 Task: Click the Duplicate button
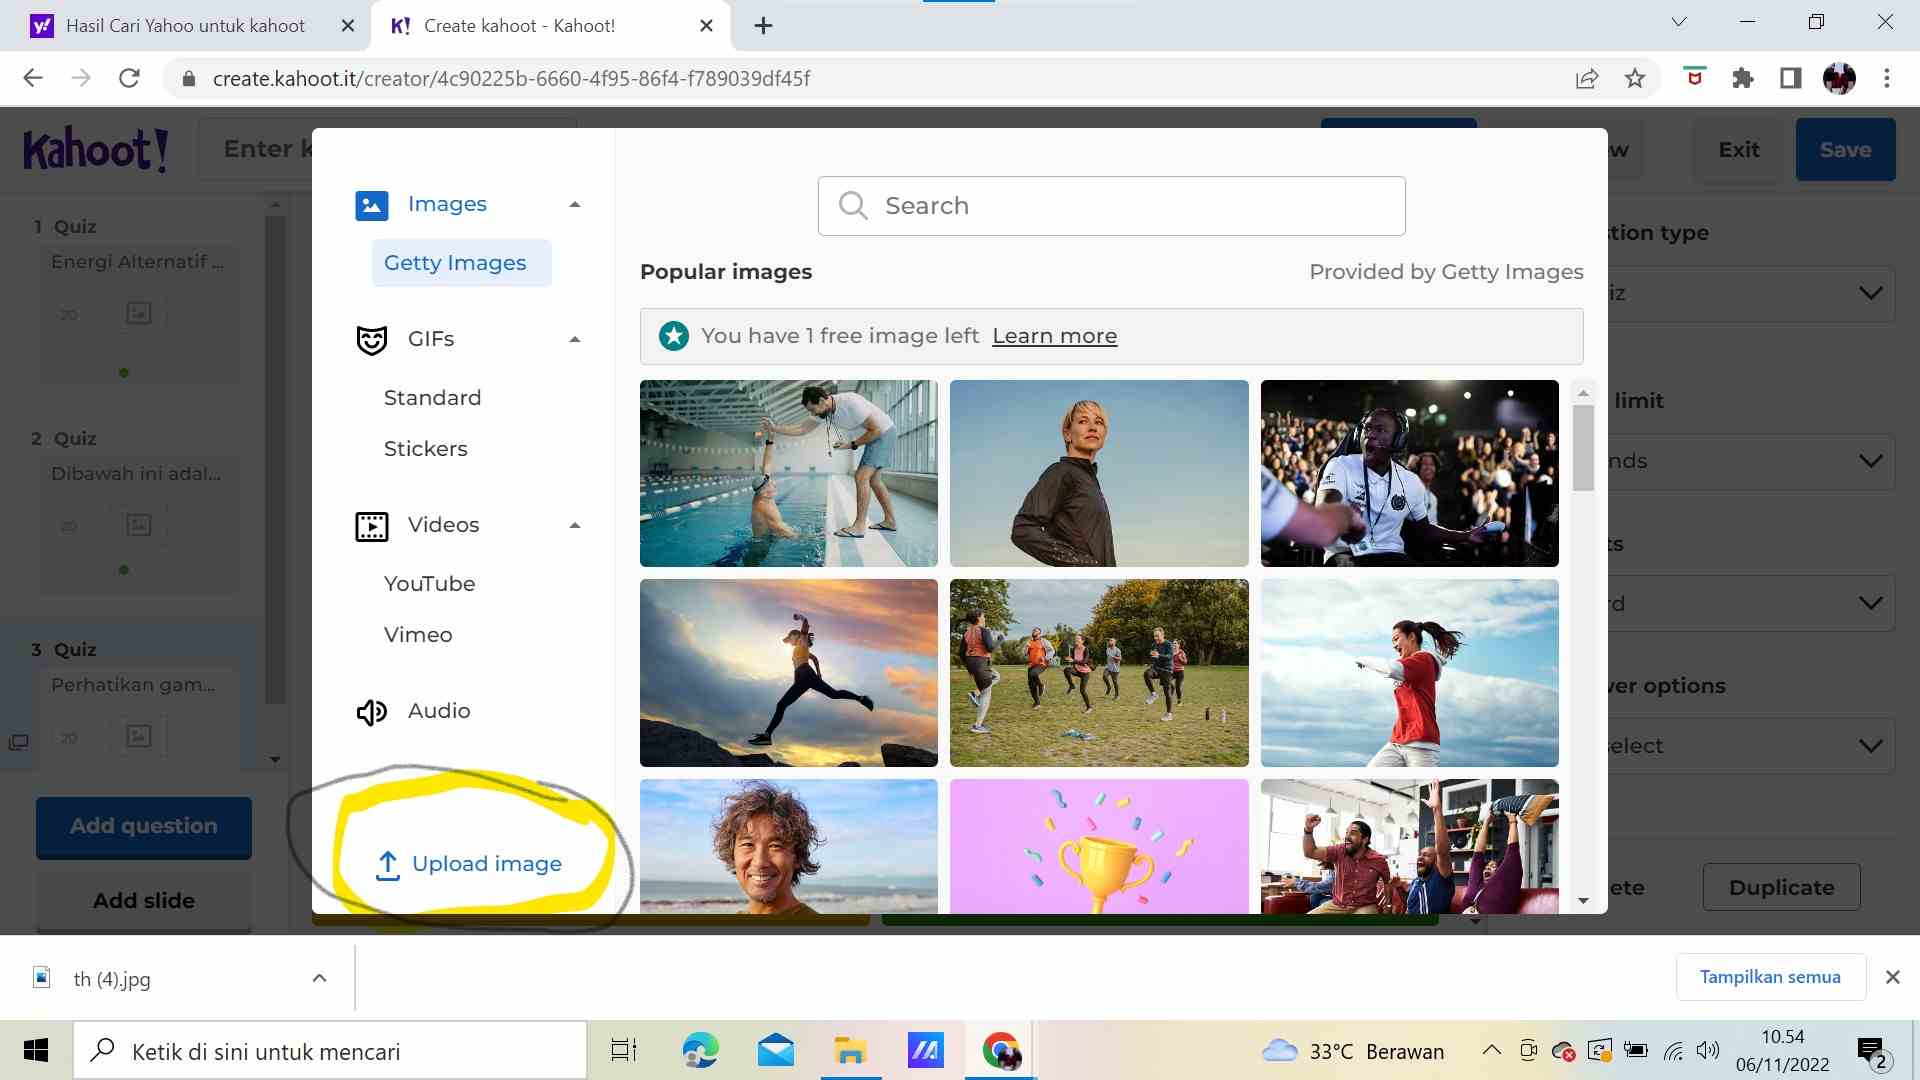coord(1781,888)
